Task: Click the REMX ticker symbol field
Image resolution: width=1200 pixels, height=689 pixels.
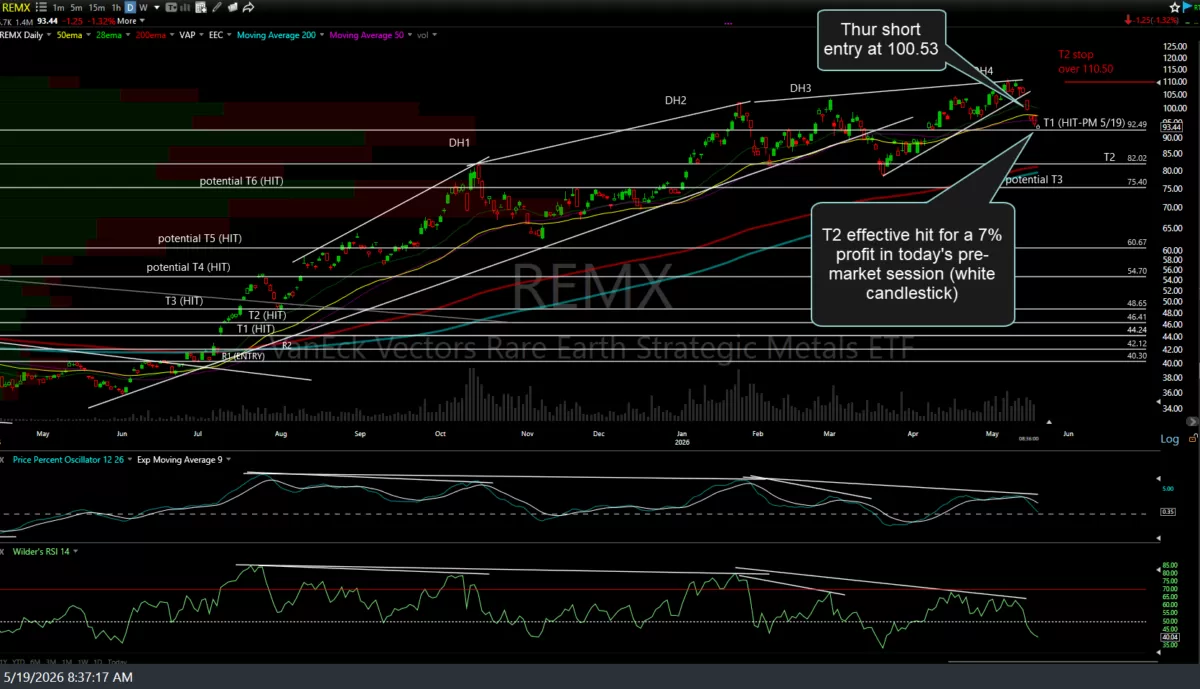Action: pyautogui.click(x=16, y=7)
